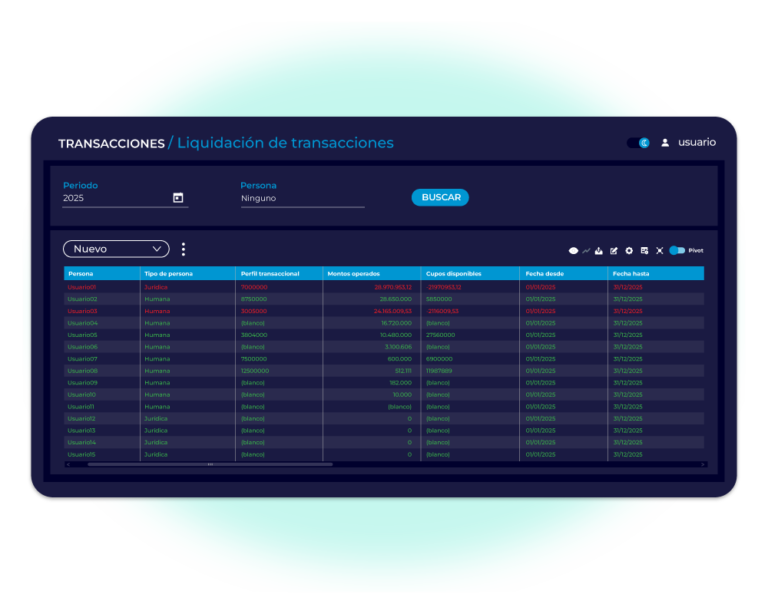
Task: Click the eye visibility icon in table toolbar
Action: (x=573, y=251)
